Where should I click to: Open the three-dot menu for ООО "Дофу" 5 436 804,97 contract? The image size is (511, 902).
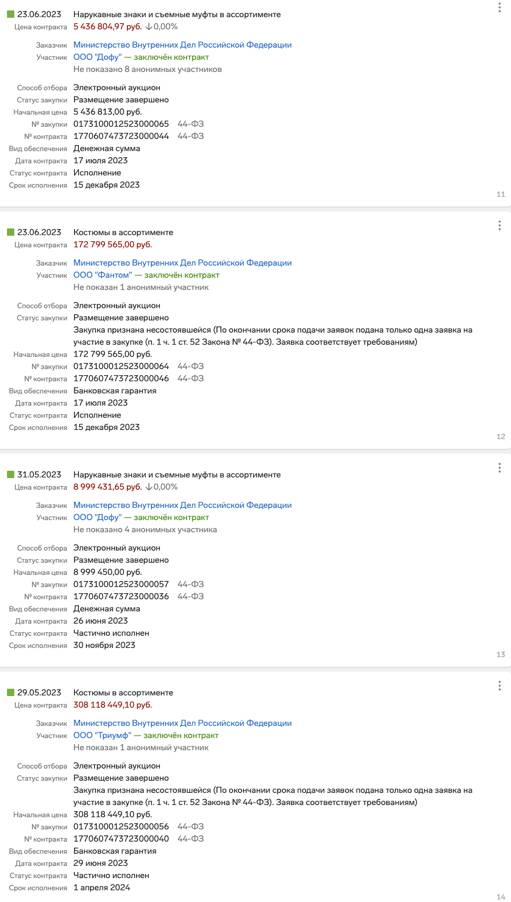[499, 7]
